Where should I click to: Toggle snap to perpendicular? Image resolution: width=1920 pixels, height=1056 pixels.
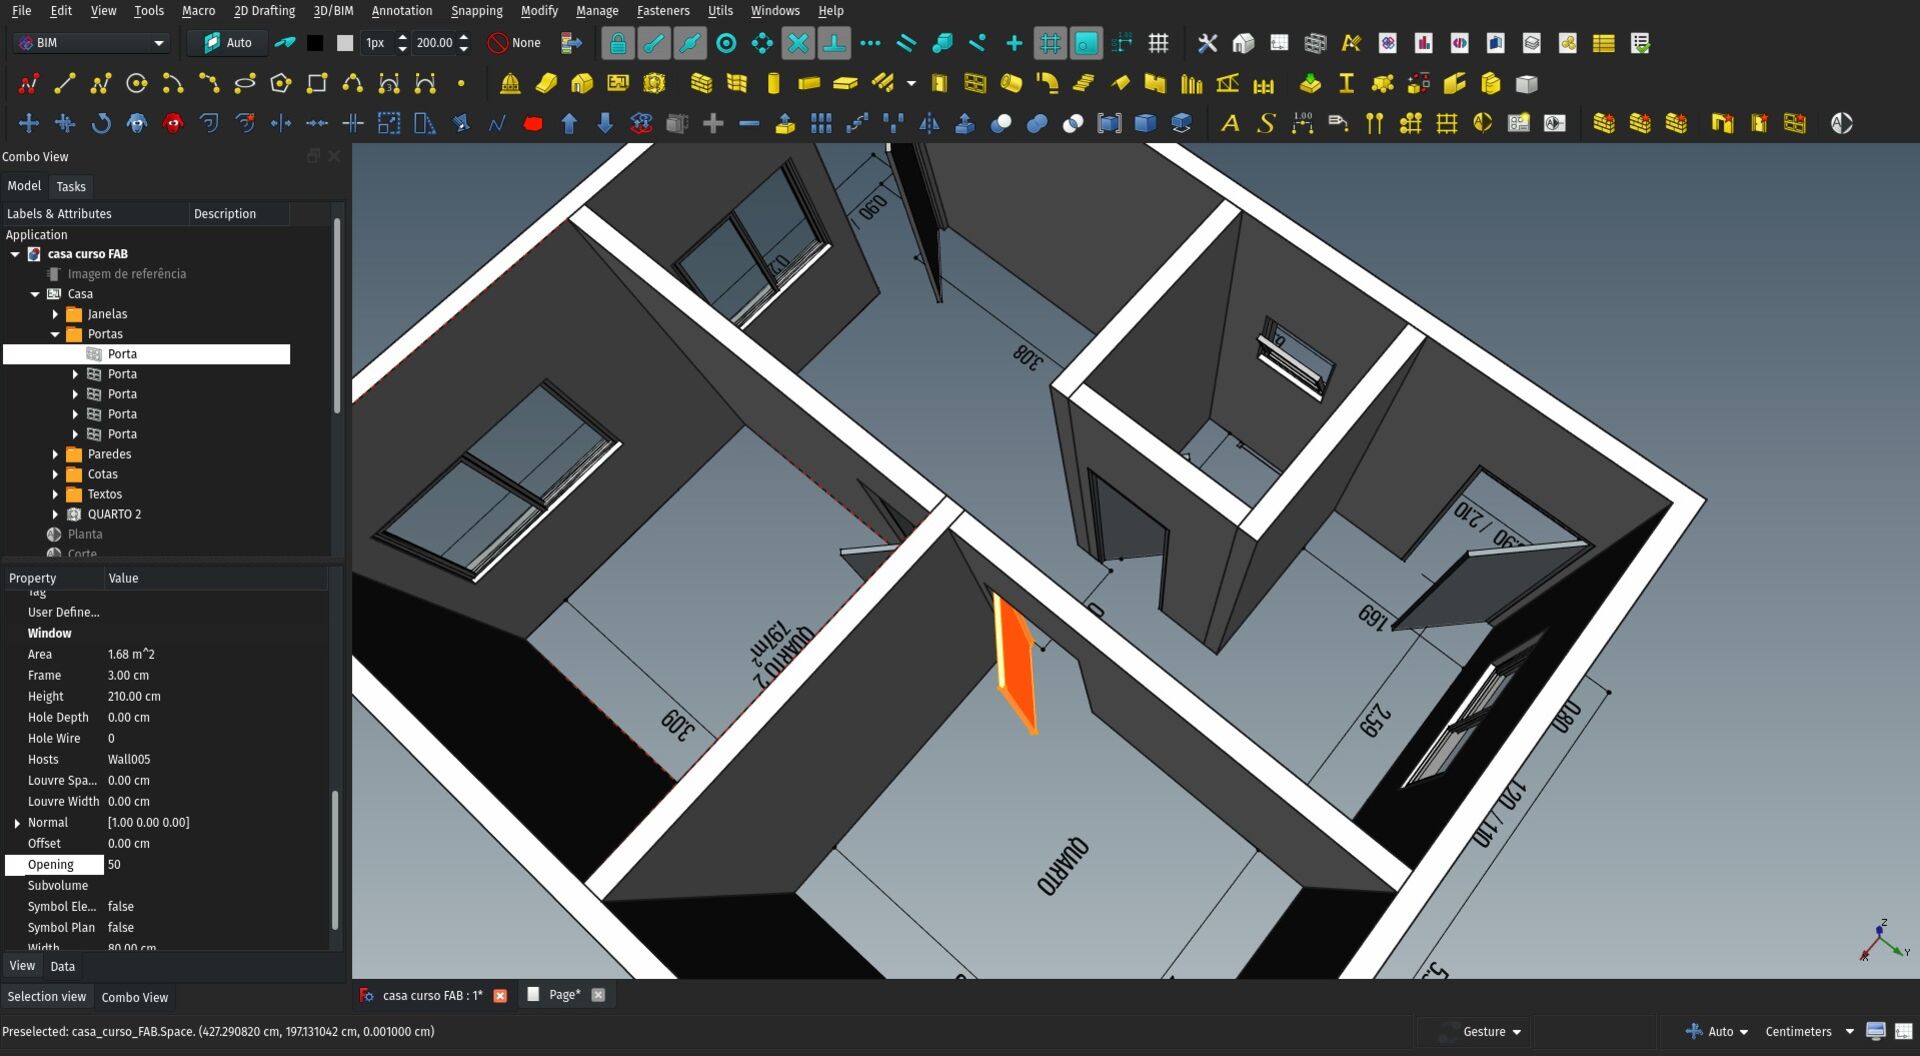pos(834,43)
